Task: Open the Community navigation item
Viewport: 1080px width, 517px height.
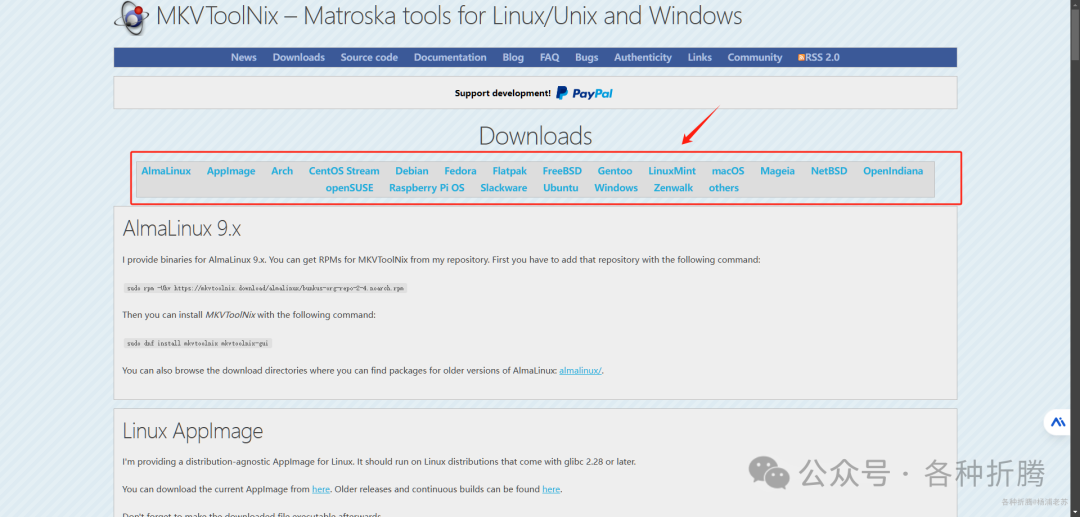Action: [x=755, y=57]
